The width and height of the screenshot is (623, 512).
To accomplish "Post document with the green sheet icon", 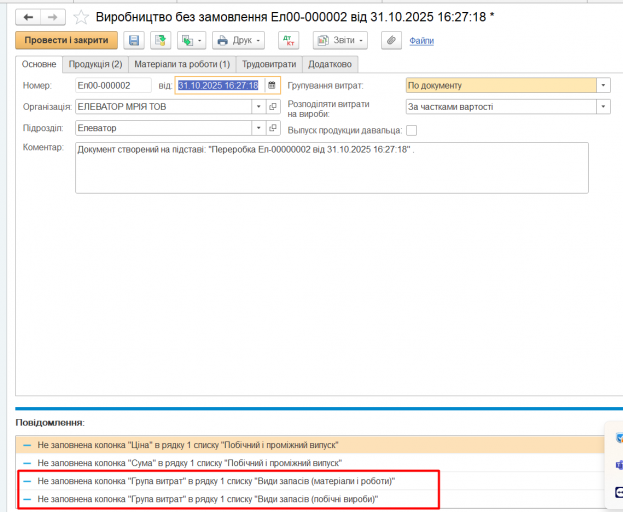I will click(x=161, y=40).
